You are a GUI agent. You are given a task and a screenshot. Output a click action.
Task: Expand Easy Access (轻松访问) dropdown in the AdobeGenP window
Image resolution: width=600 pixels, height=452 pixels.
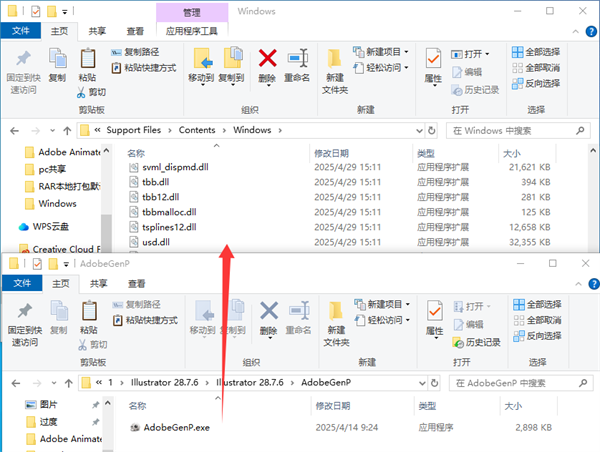pyautogui.click(x=409, y=320)
